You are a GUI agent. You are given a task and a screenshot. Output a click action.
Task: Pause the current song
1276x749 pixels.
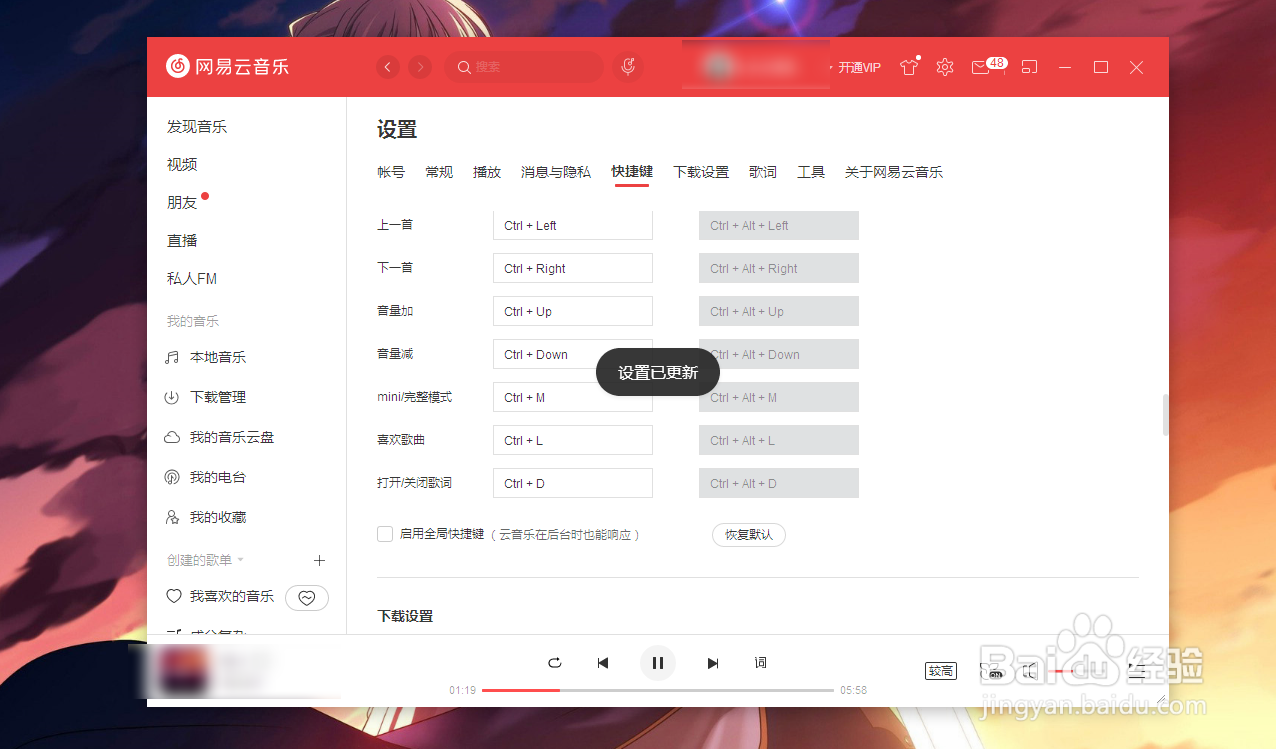pyautogui.click(x=658, y=663)
